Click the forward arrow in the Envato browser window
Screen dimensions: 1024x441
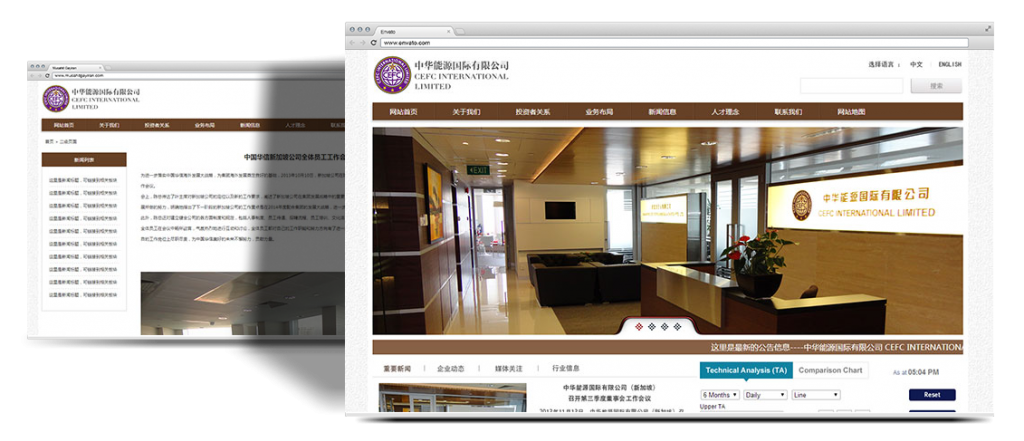click(x=362, y=42)
